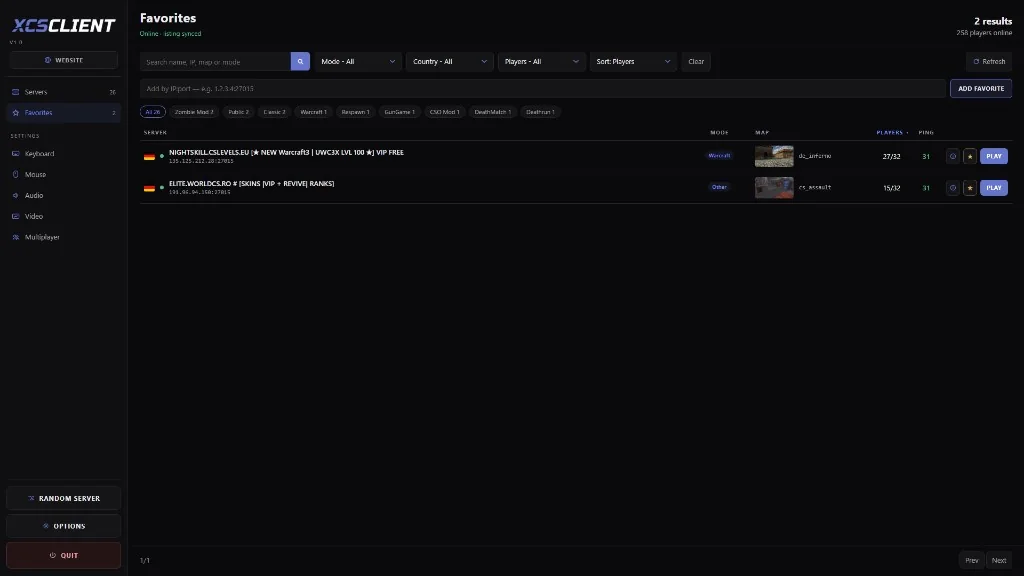Open the cs_assault map thumbnail
Screen dimensions: 1024x576
(774, 187)
